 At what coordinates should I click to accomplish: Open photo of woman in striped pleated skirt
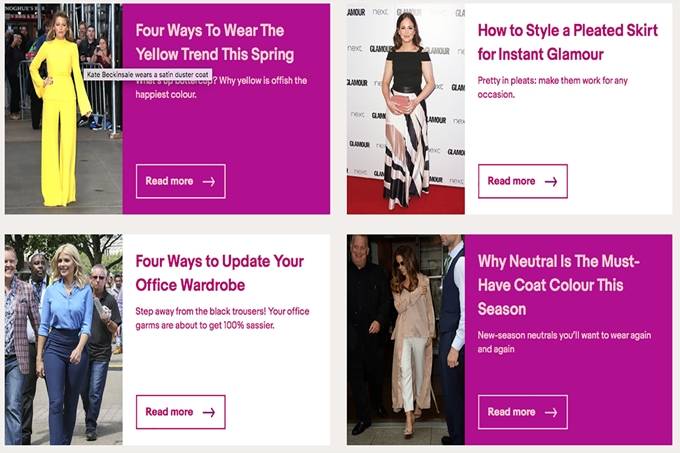pyautogui.click(x=405, y=109)
